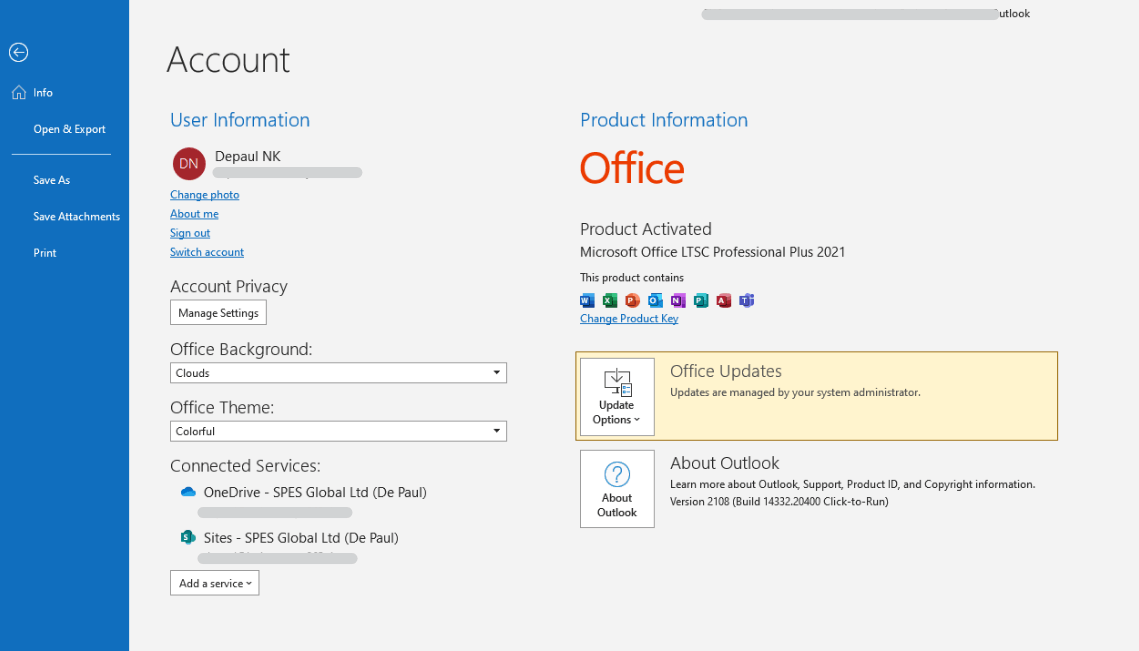
Task: Click the Product Activated text
Action: [646, 229]
